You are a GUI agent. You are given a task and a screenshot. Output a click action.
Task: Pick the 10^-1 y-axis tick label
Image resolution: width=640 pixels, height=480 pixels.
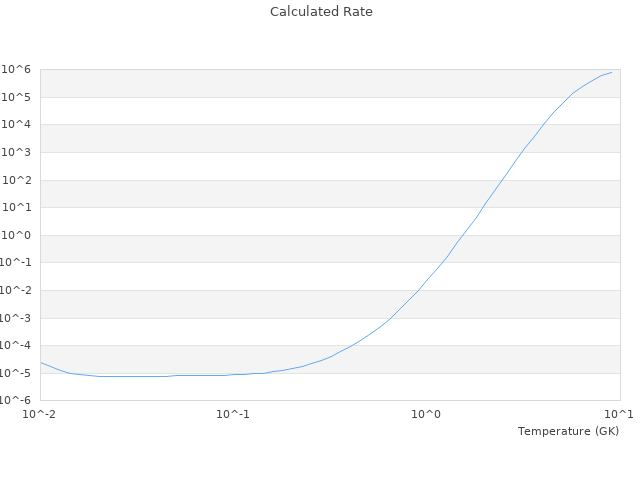pos(19,263)
